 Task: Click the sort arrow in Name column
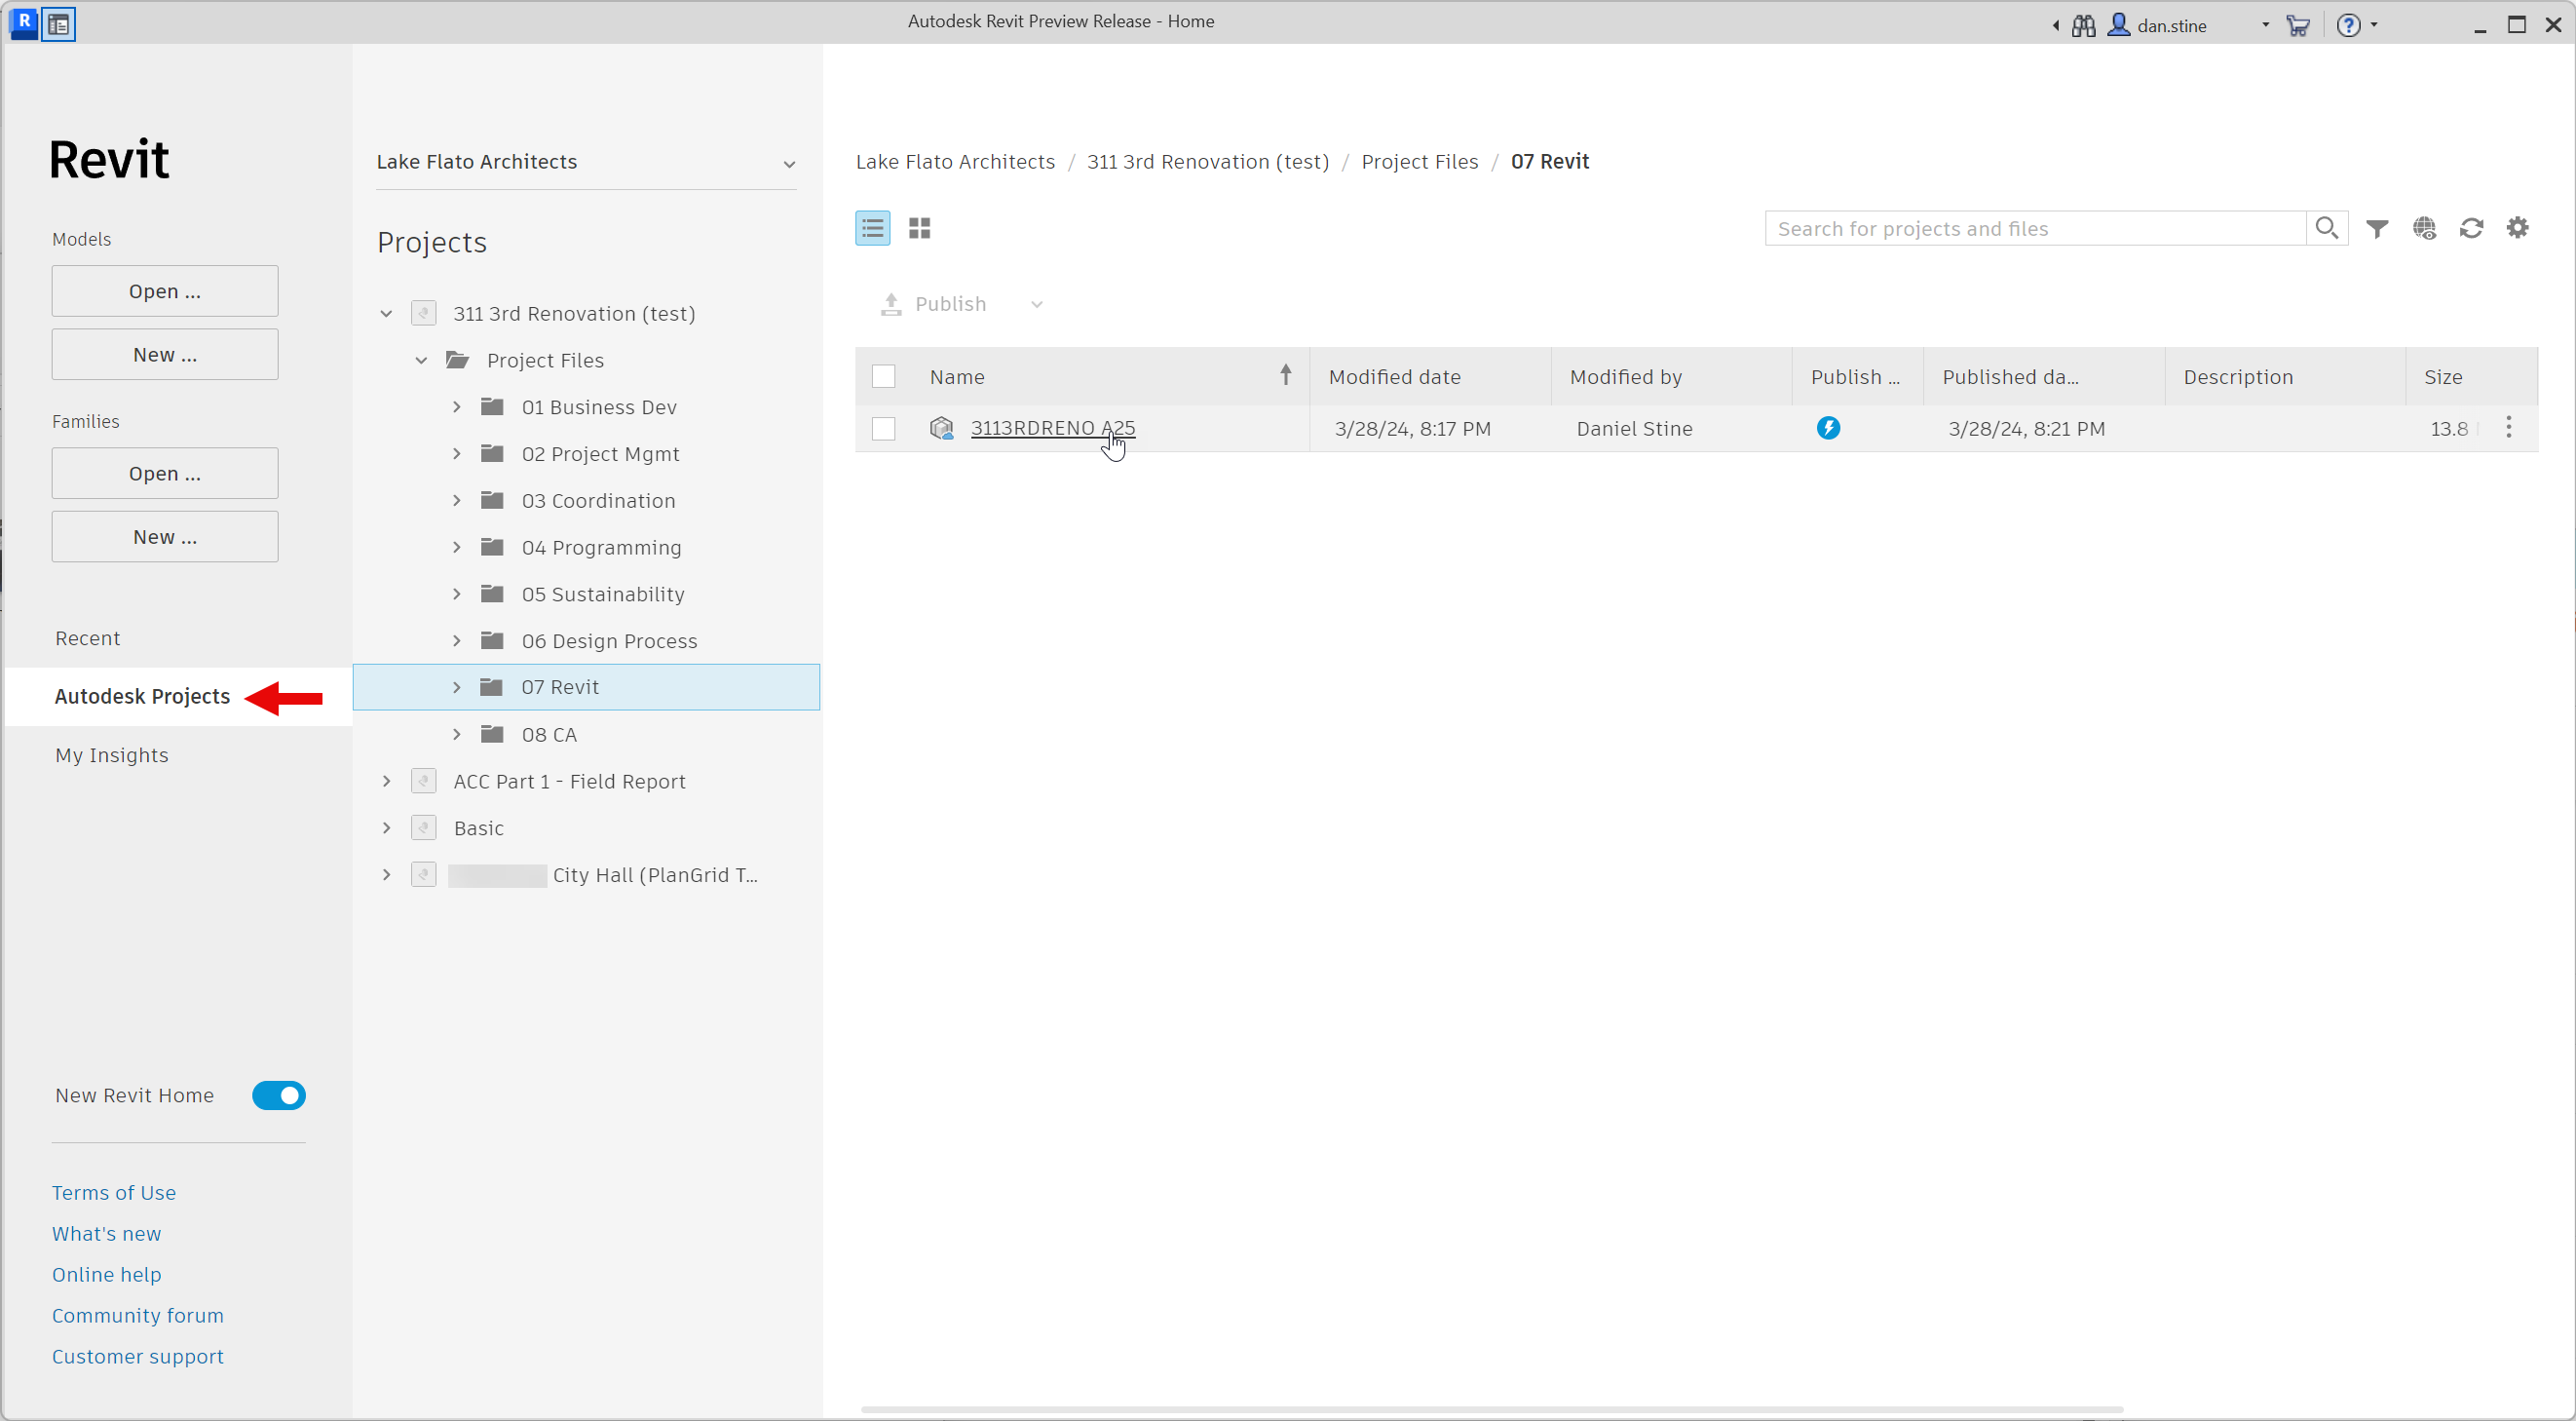[1286, 375]
